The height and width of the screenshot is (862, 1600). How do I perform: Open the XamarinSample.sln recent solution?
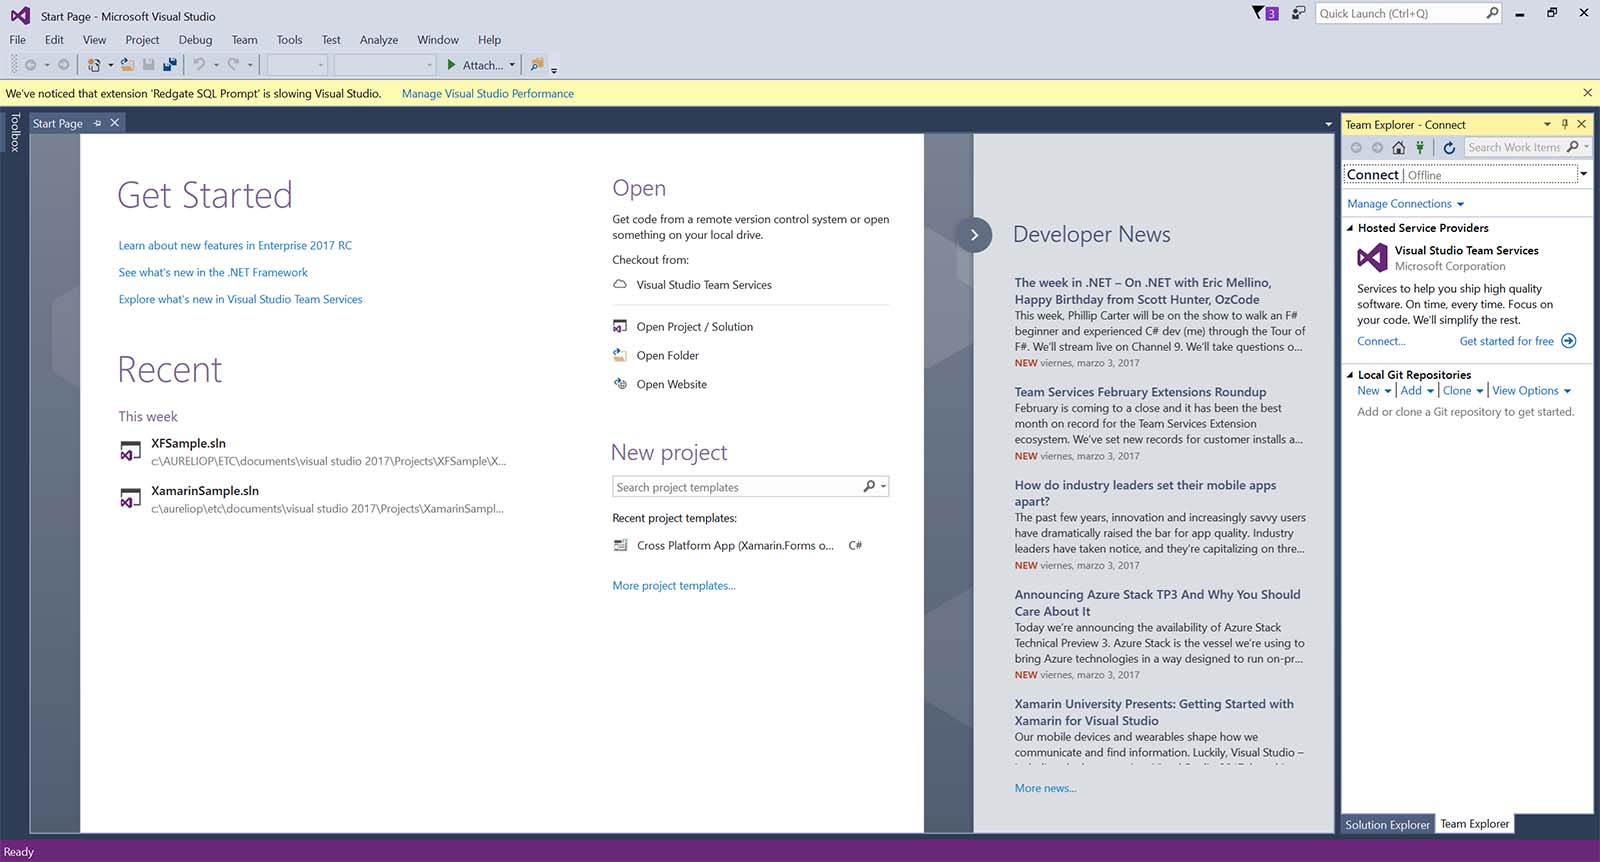[312, 499]
